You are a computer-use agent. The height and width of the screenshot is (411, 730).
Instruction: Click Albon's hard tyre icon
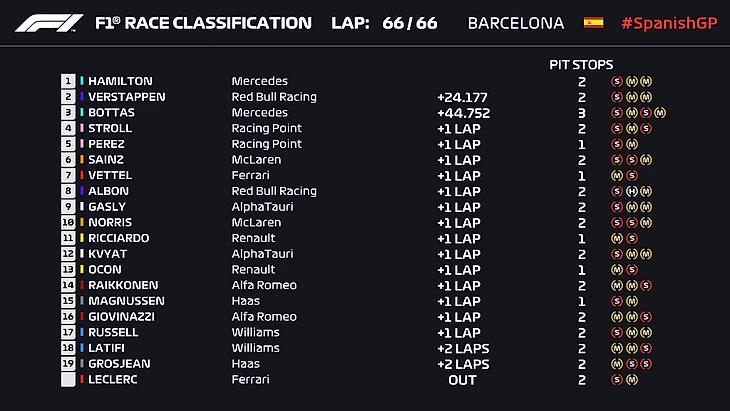click(632, 191)
